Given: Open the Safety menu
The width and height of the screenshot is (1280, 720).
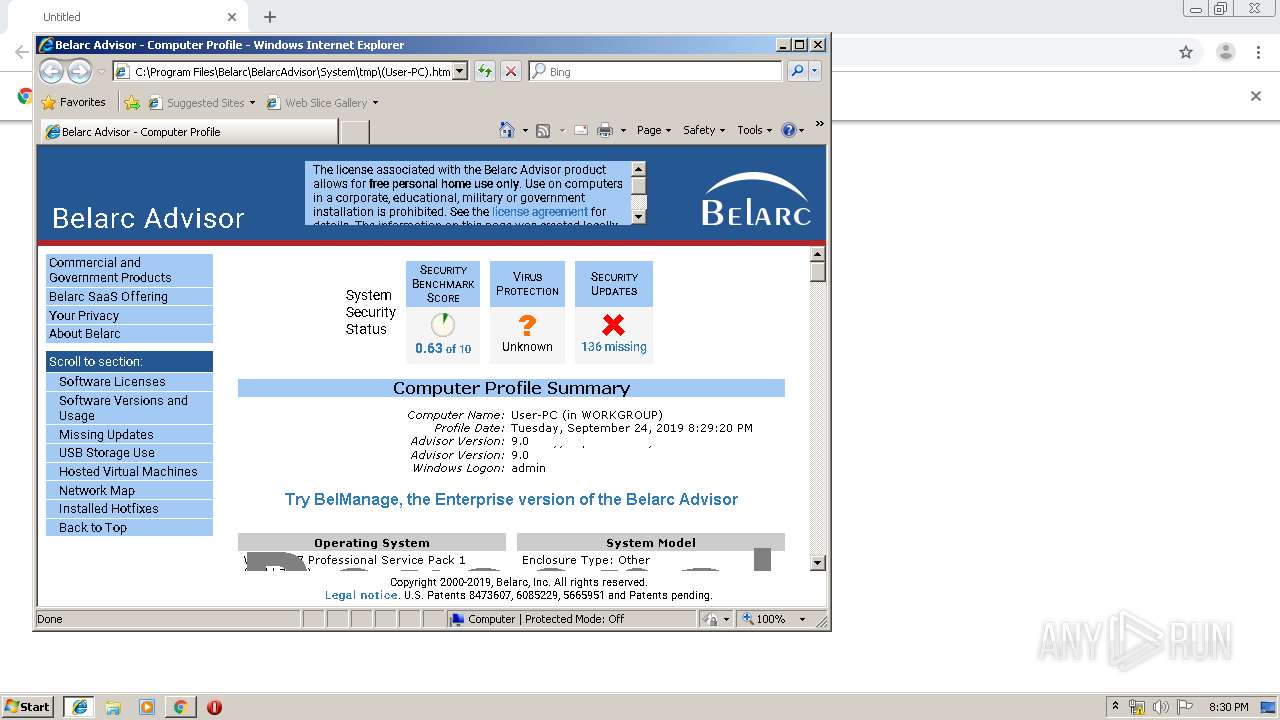Looking at the screenshot, I should coord(704,130).
